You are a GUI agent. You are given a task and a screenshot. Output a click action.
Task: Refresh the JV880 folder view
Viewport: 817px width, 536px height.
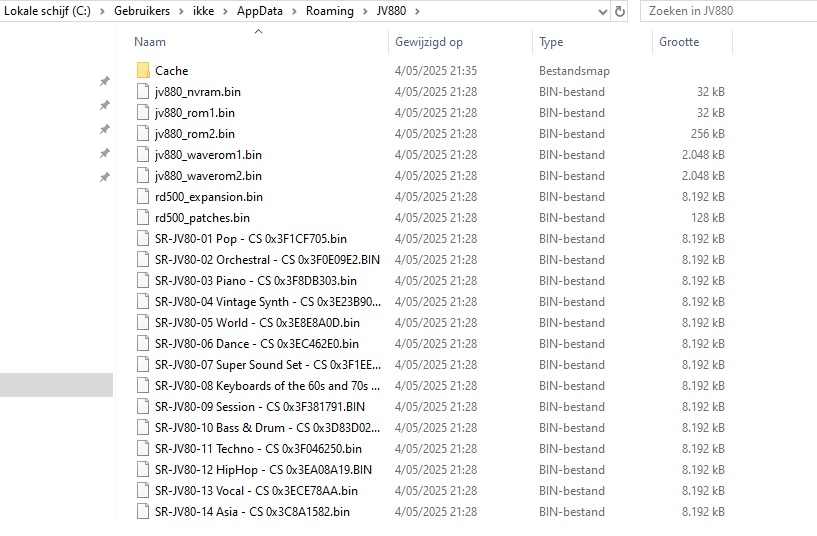[x=620, y=11]
